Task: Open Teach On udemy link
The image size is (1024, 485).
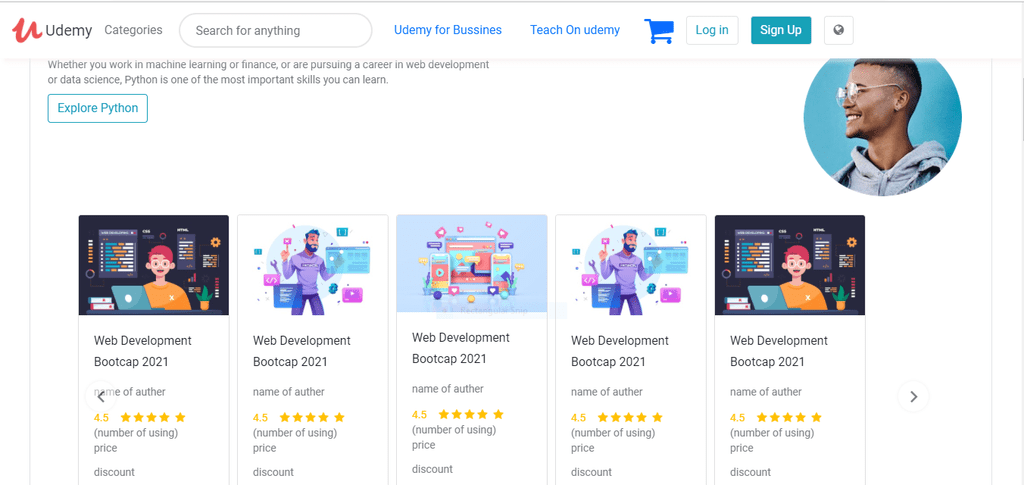Action: pyautogui.click(x=575, y=30)
